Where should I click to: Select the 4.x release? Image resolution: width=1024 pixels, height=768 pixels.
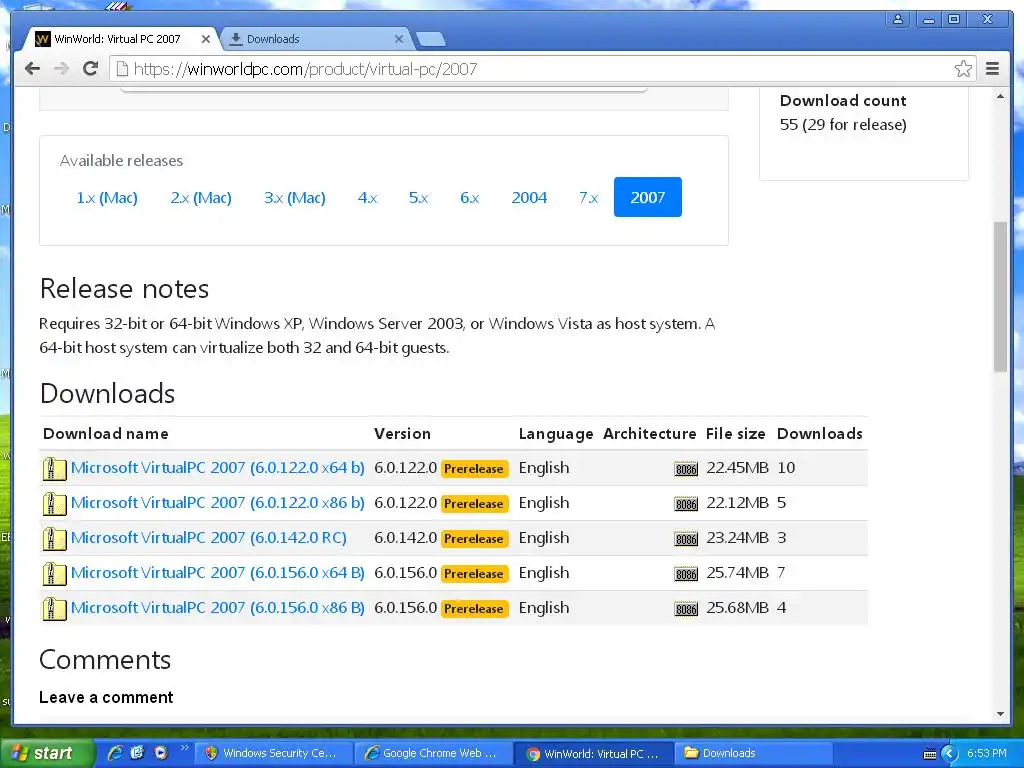(x=368, y=197)
